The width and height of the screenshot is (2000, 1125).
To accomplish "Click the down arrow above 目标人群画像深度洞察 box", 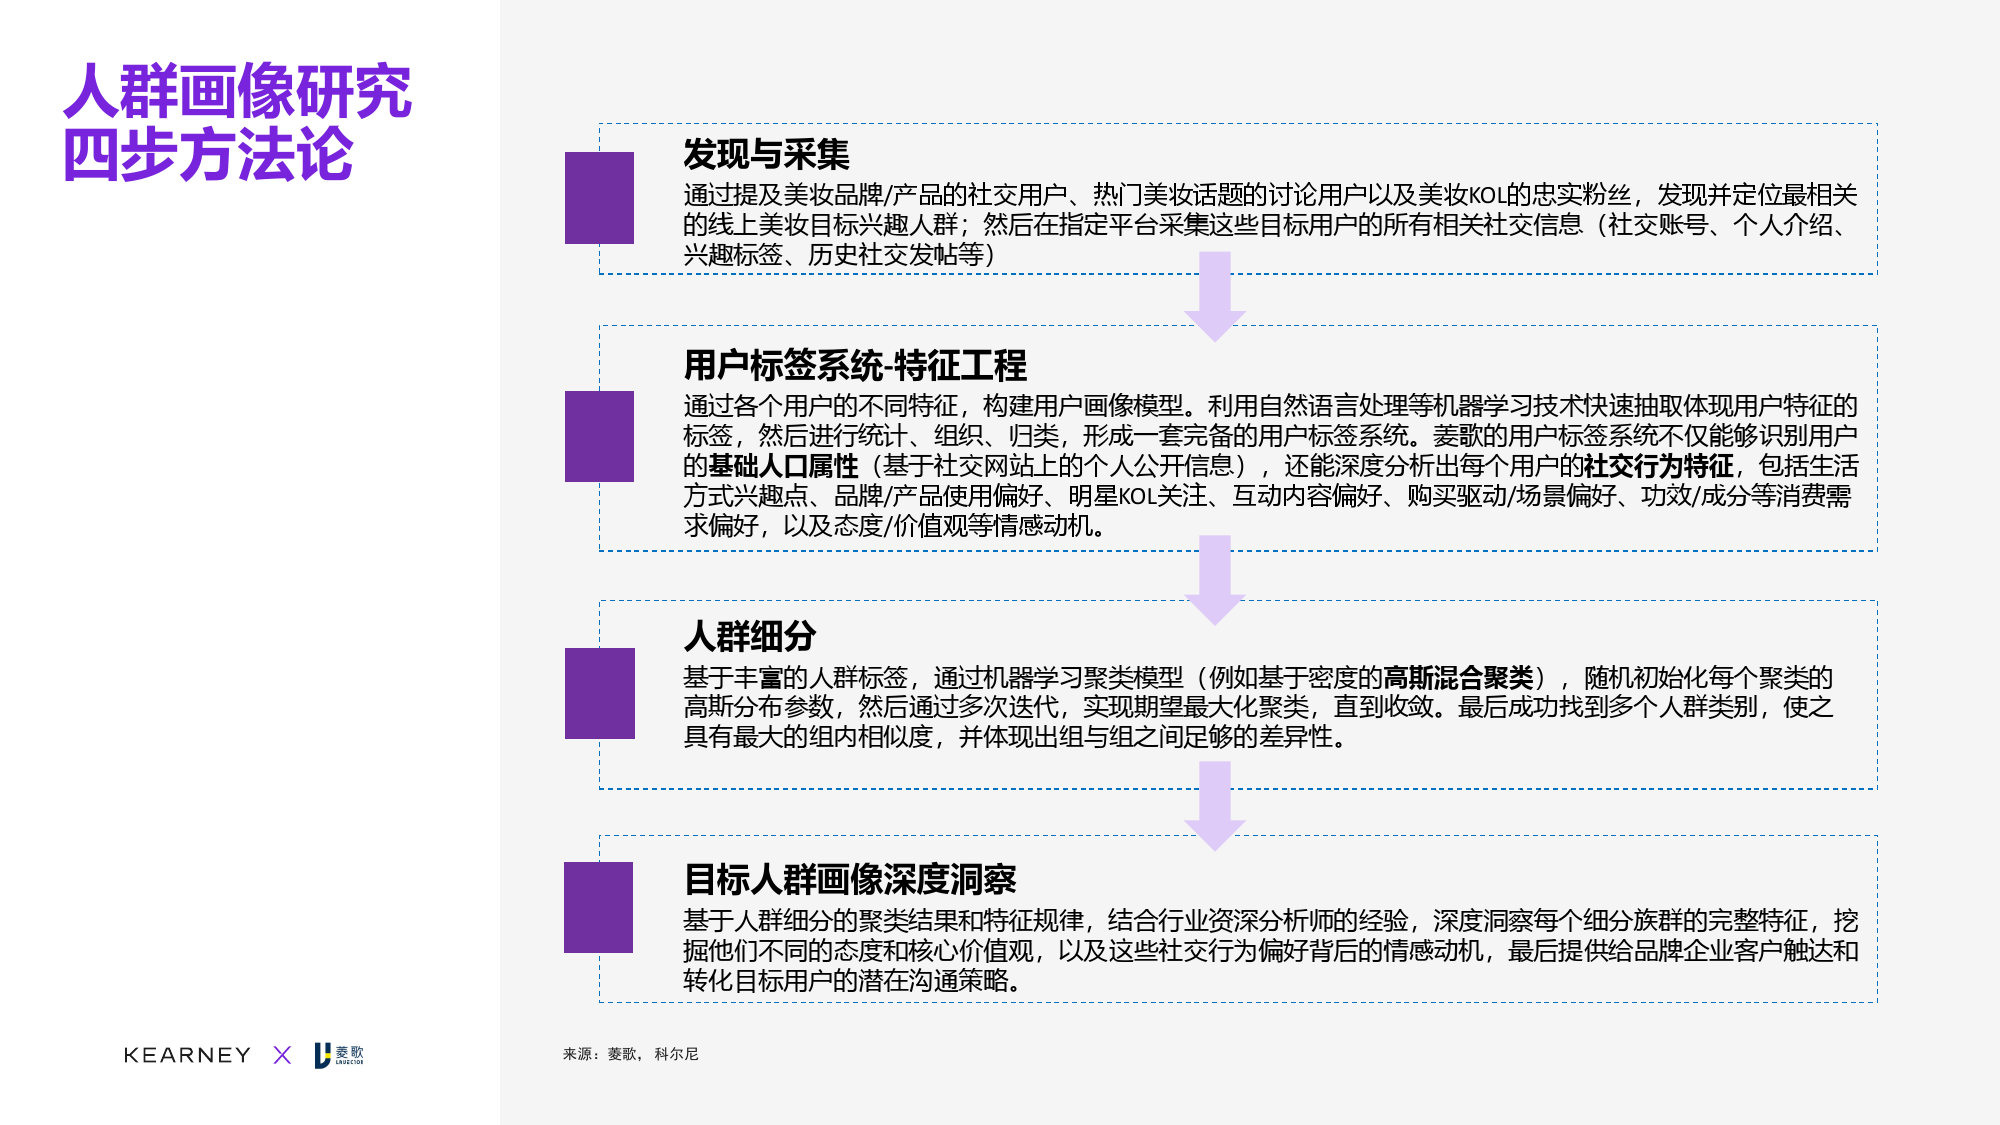I will [1214, 806].
